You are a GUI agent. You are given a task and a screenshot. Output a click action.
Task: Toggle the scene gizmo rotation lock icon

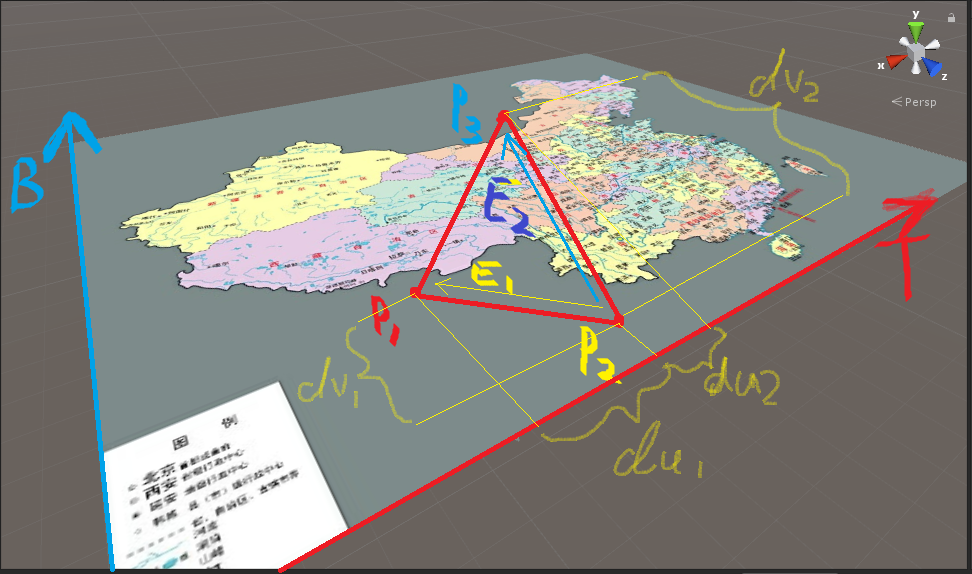tap(952, 18)
